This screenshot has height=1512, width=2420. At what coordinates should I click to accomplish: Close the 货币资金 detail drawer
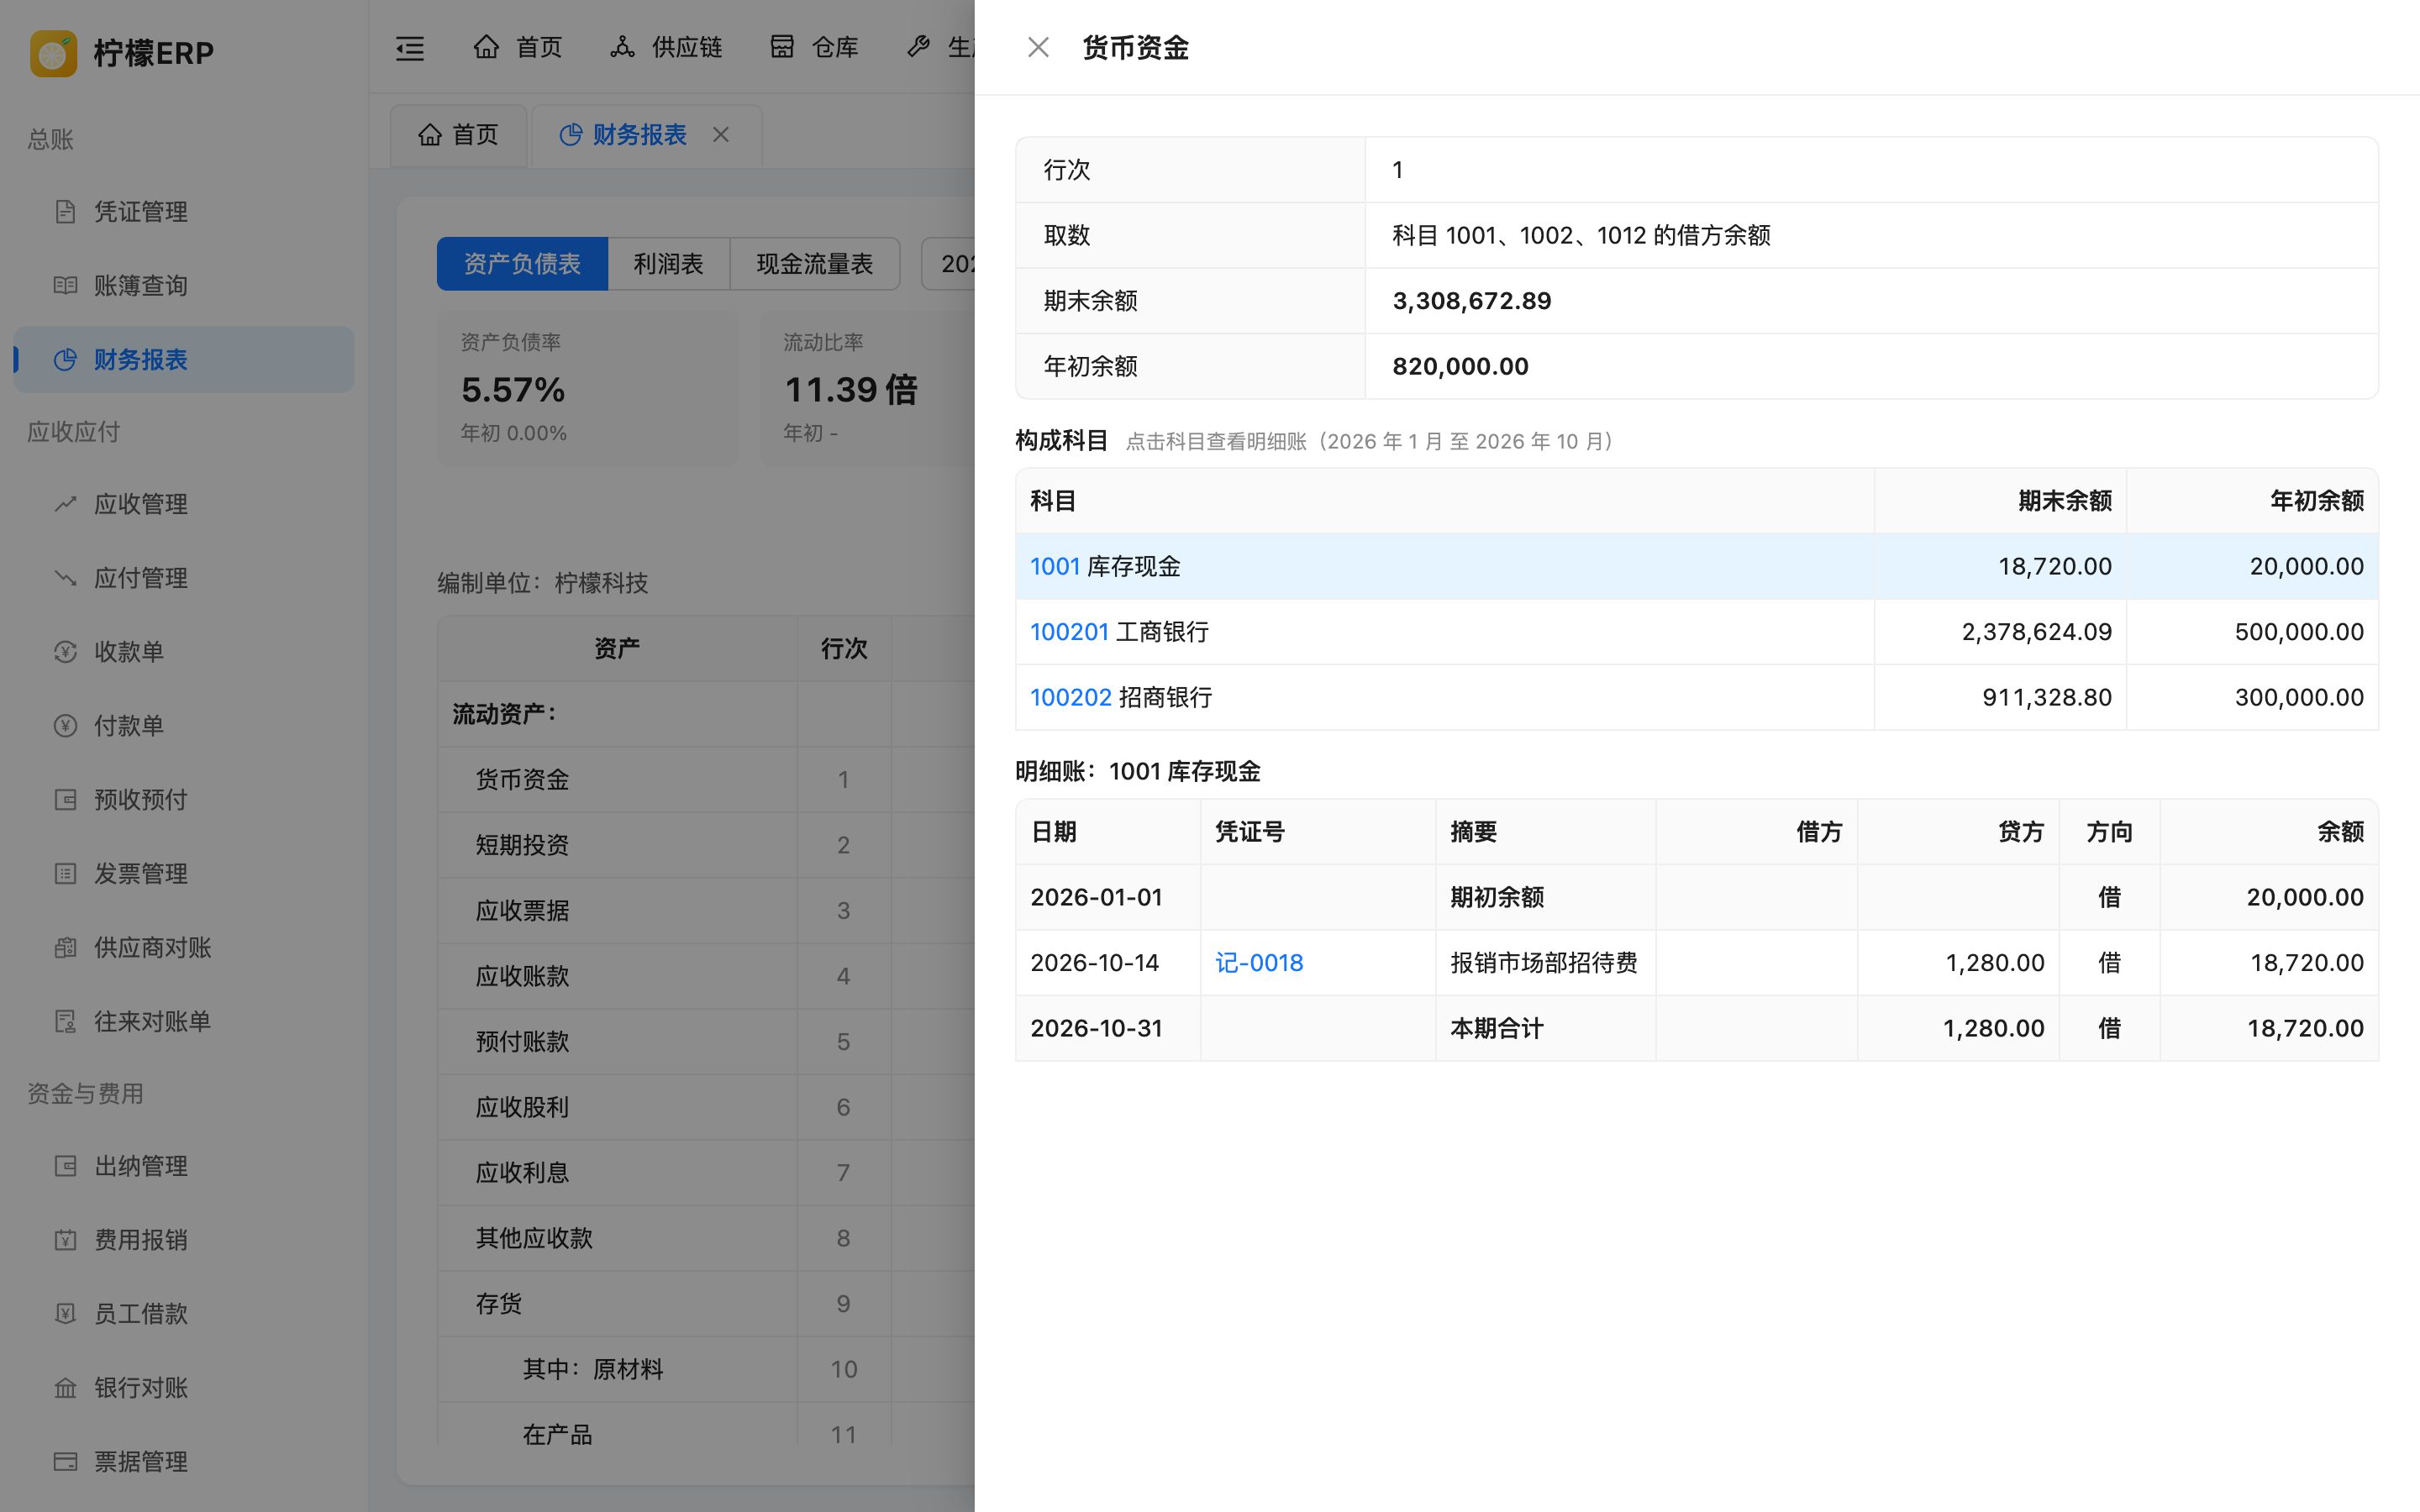[1038, 47]
